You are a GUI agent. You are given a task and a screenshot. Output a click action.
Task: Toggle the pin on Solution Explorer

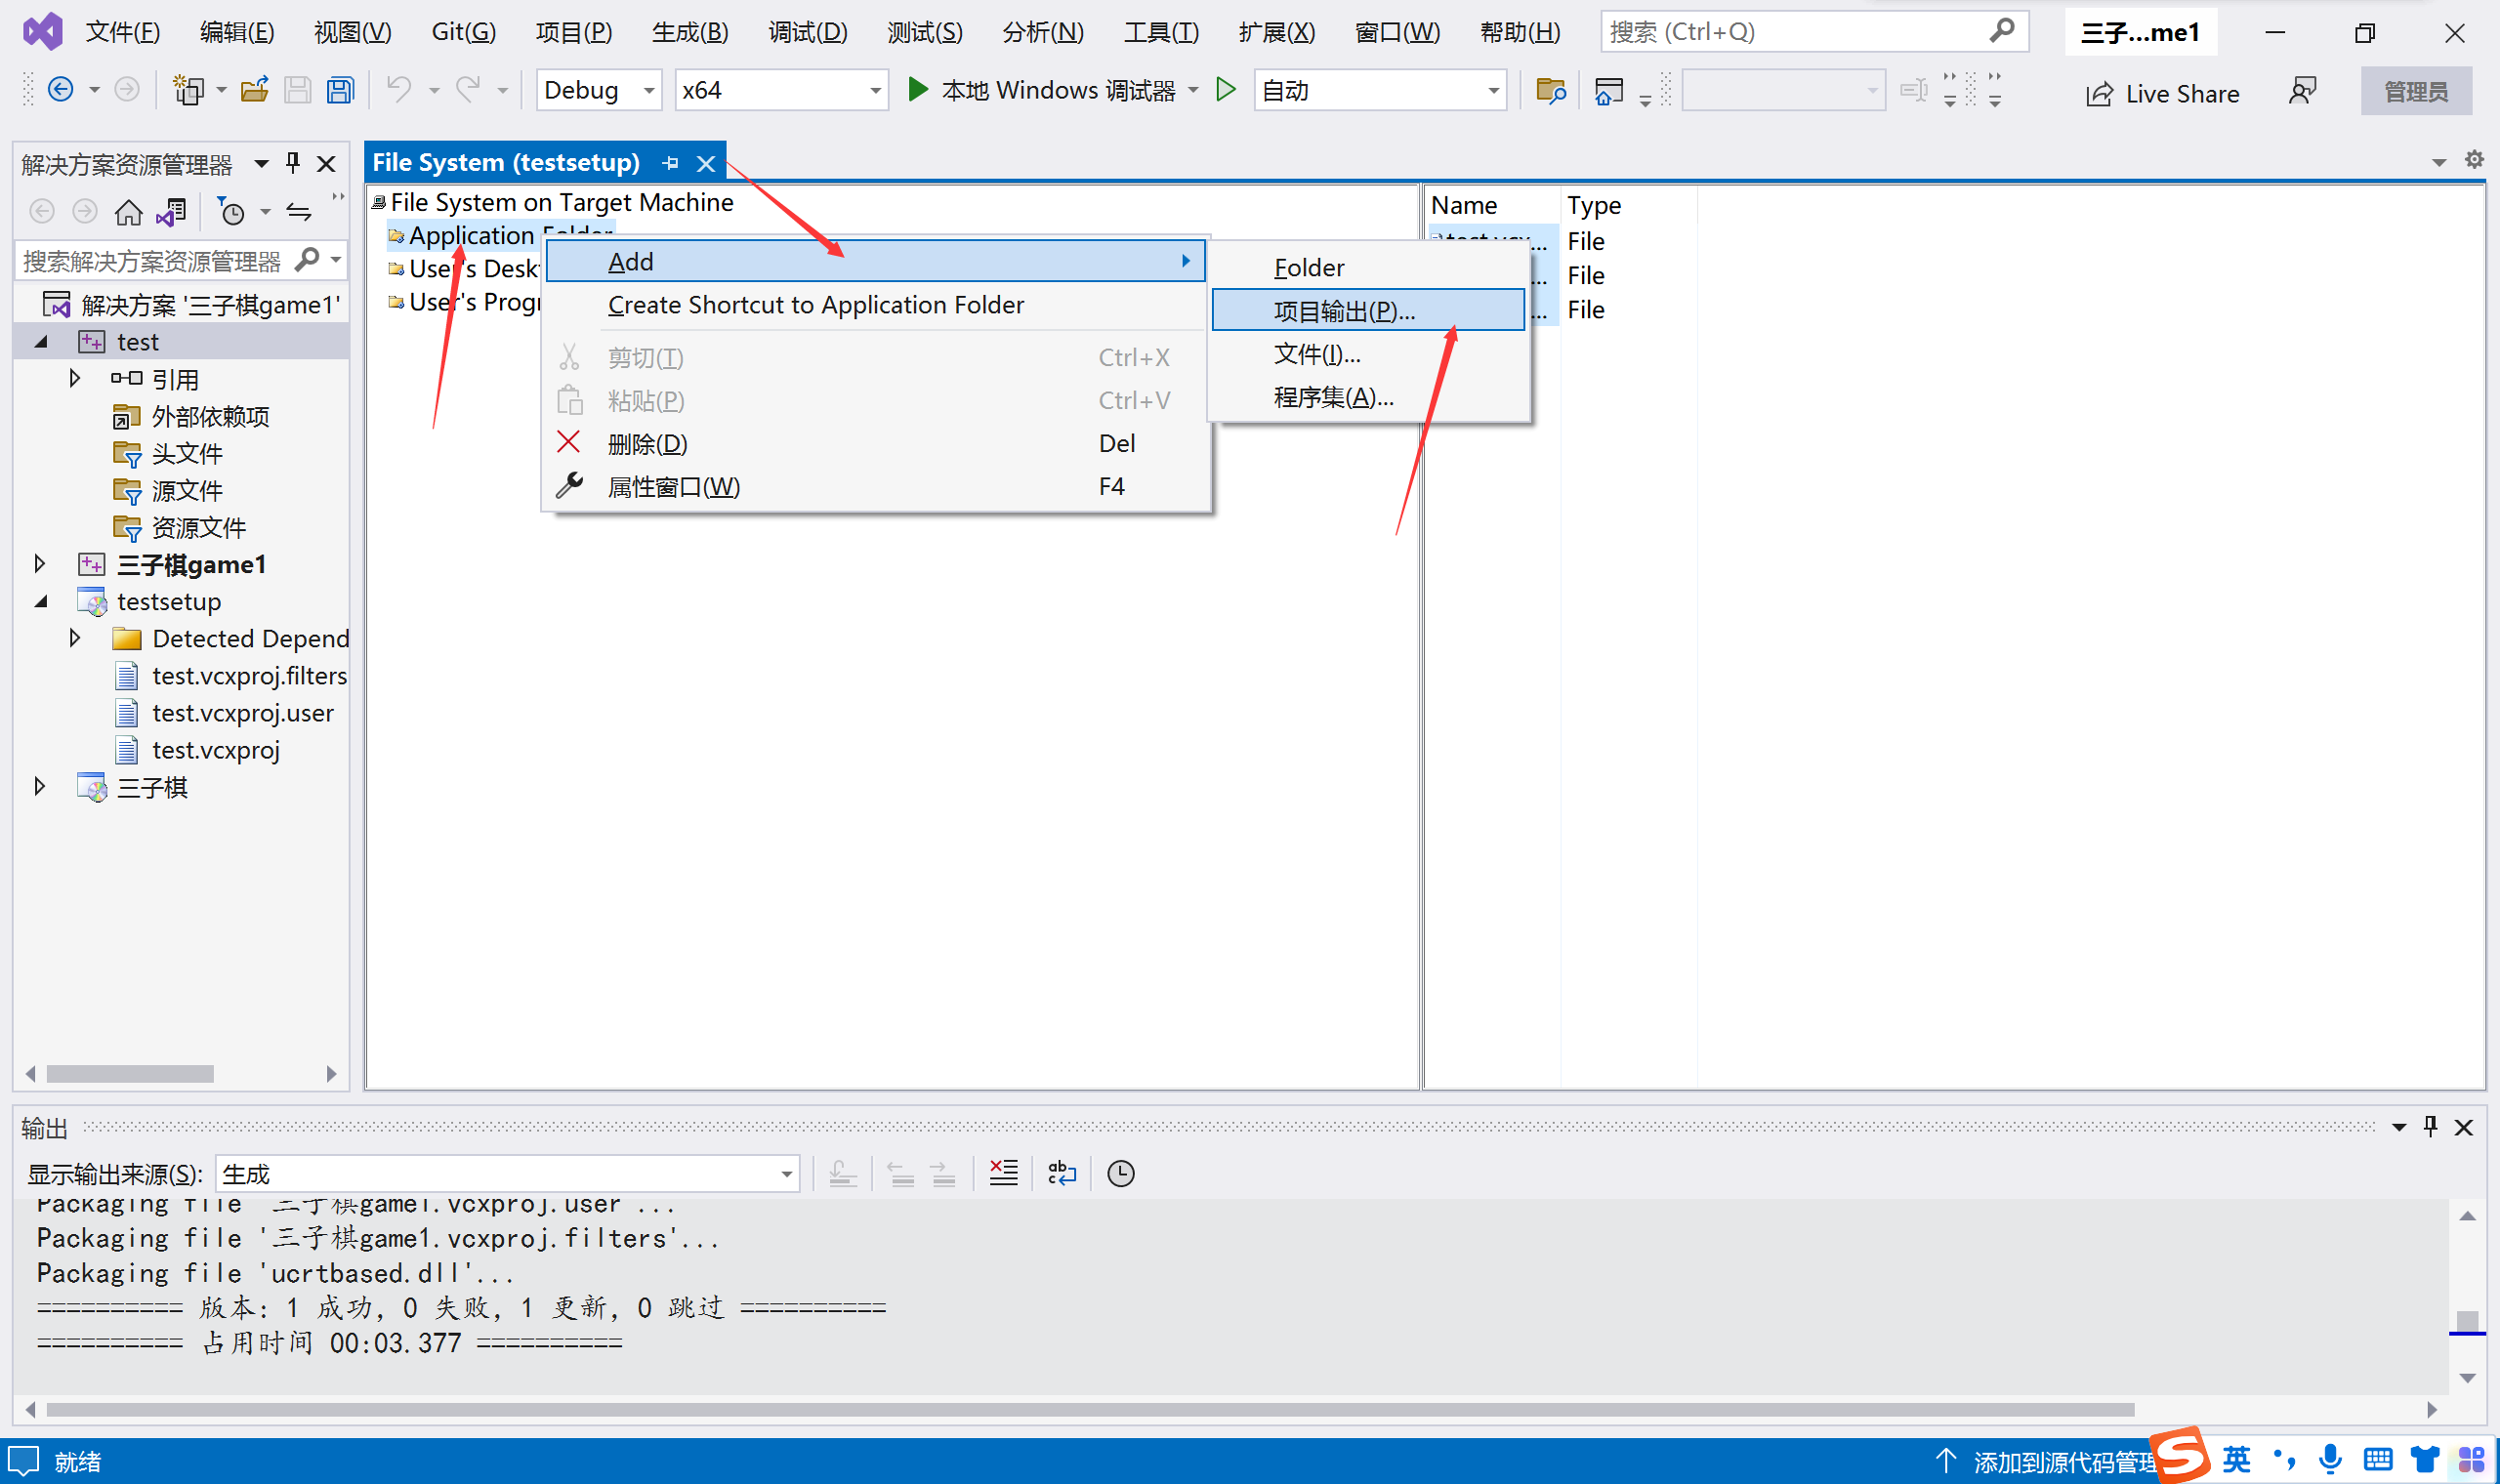point(293,163)
